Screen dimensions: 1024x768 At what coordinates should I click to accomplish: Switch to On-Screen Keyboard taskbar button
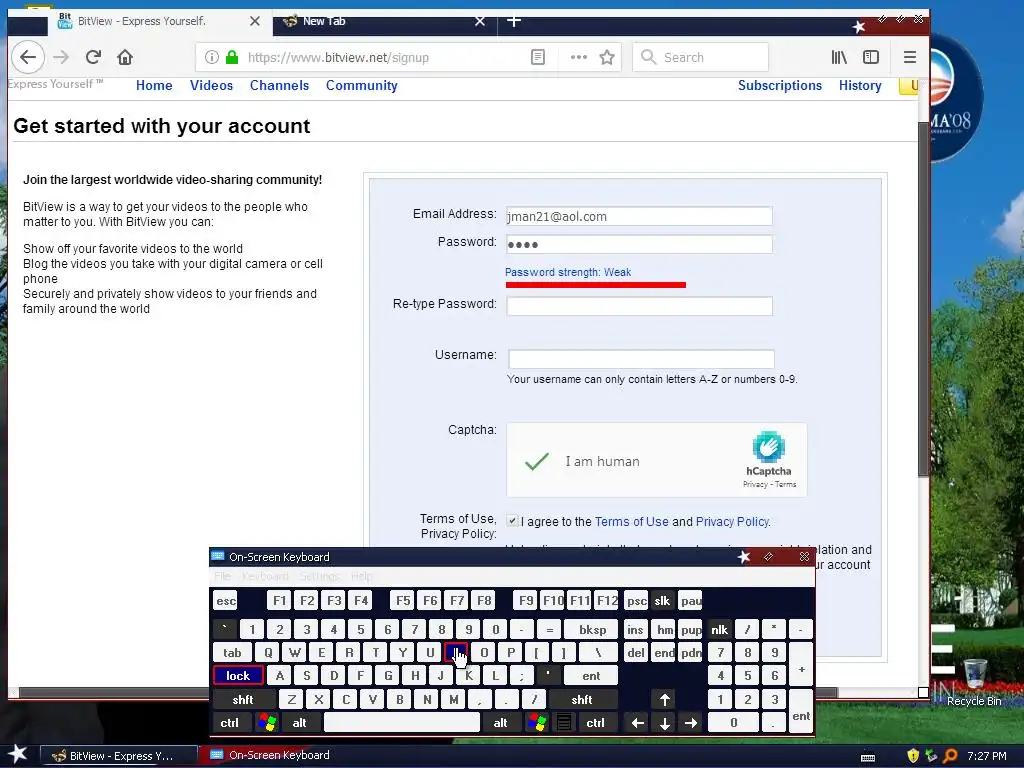click(268, 755)
